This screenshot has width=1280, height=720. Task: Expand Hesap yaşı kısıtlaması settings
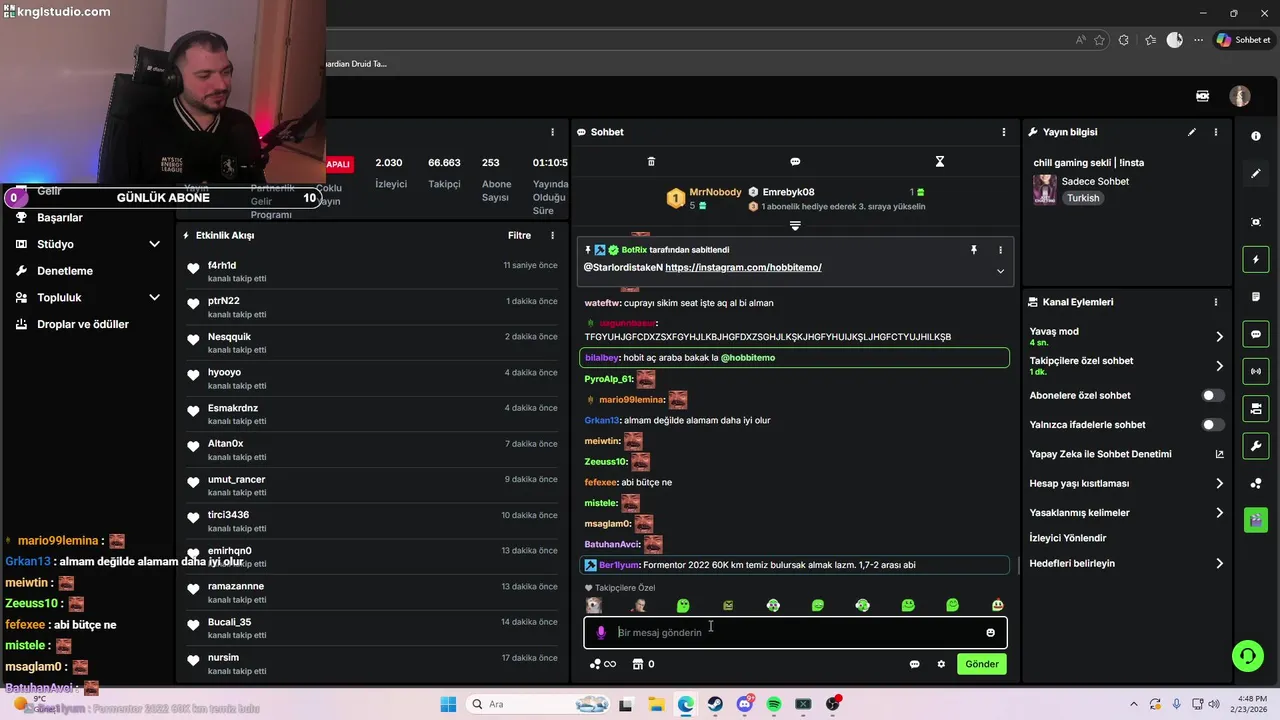[x=1219, y=484]
